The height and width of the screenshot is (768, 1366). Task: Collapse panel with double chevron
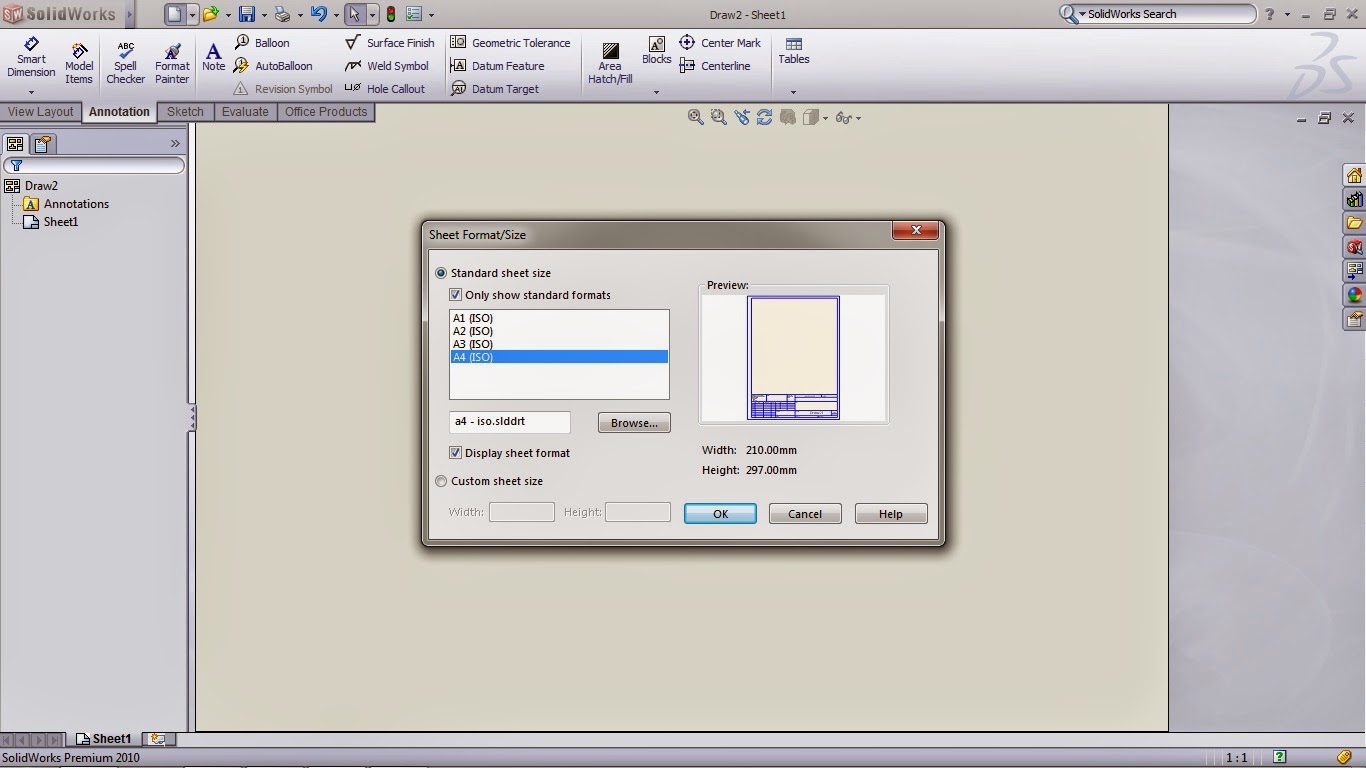175,144
